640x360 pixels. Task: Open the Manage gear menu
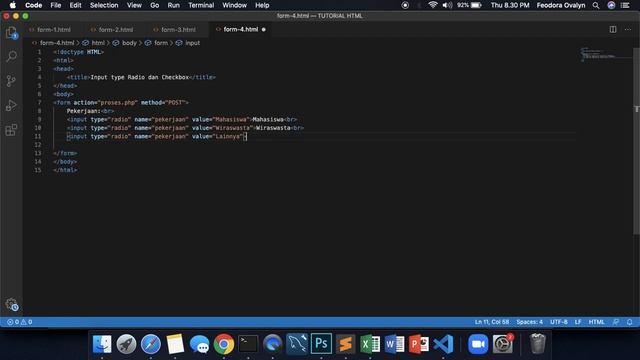pos(11,304)
